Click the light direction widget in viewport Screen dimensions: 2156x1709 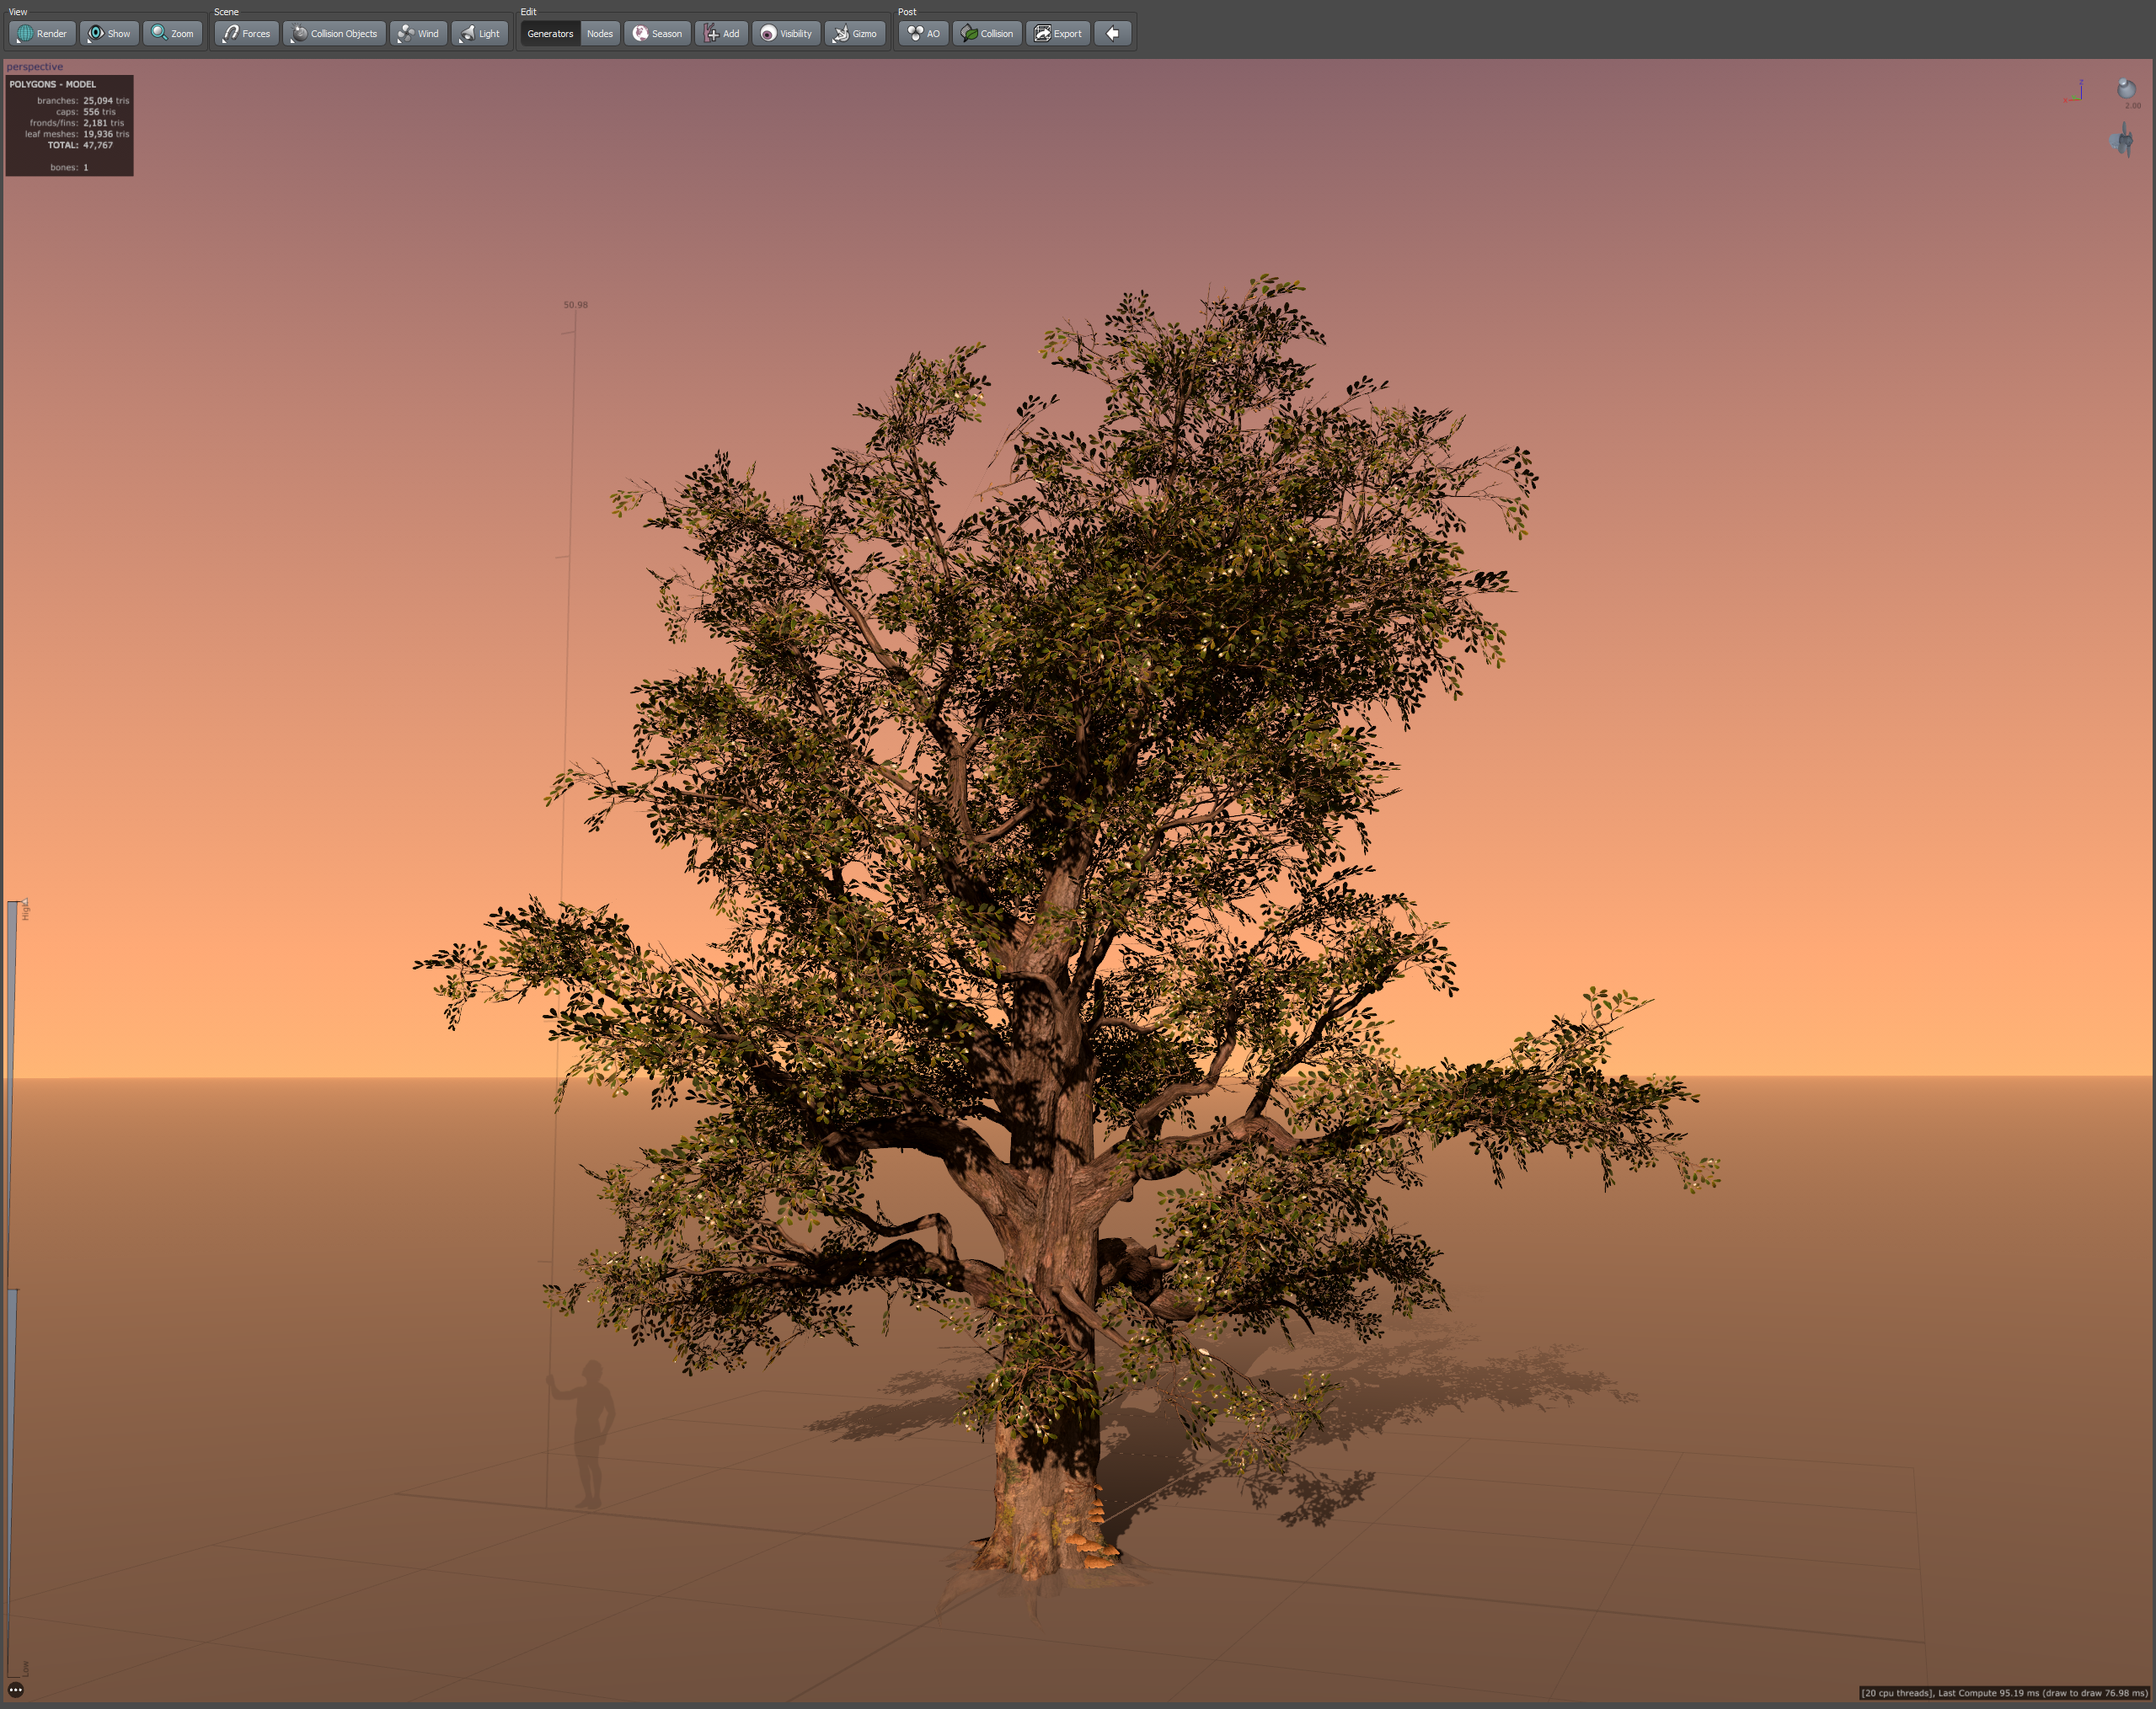[x=2126, y=89]
